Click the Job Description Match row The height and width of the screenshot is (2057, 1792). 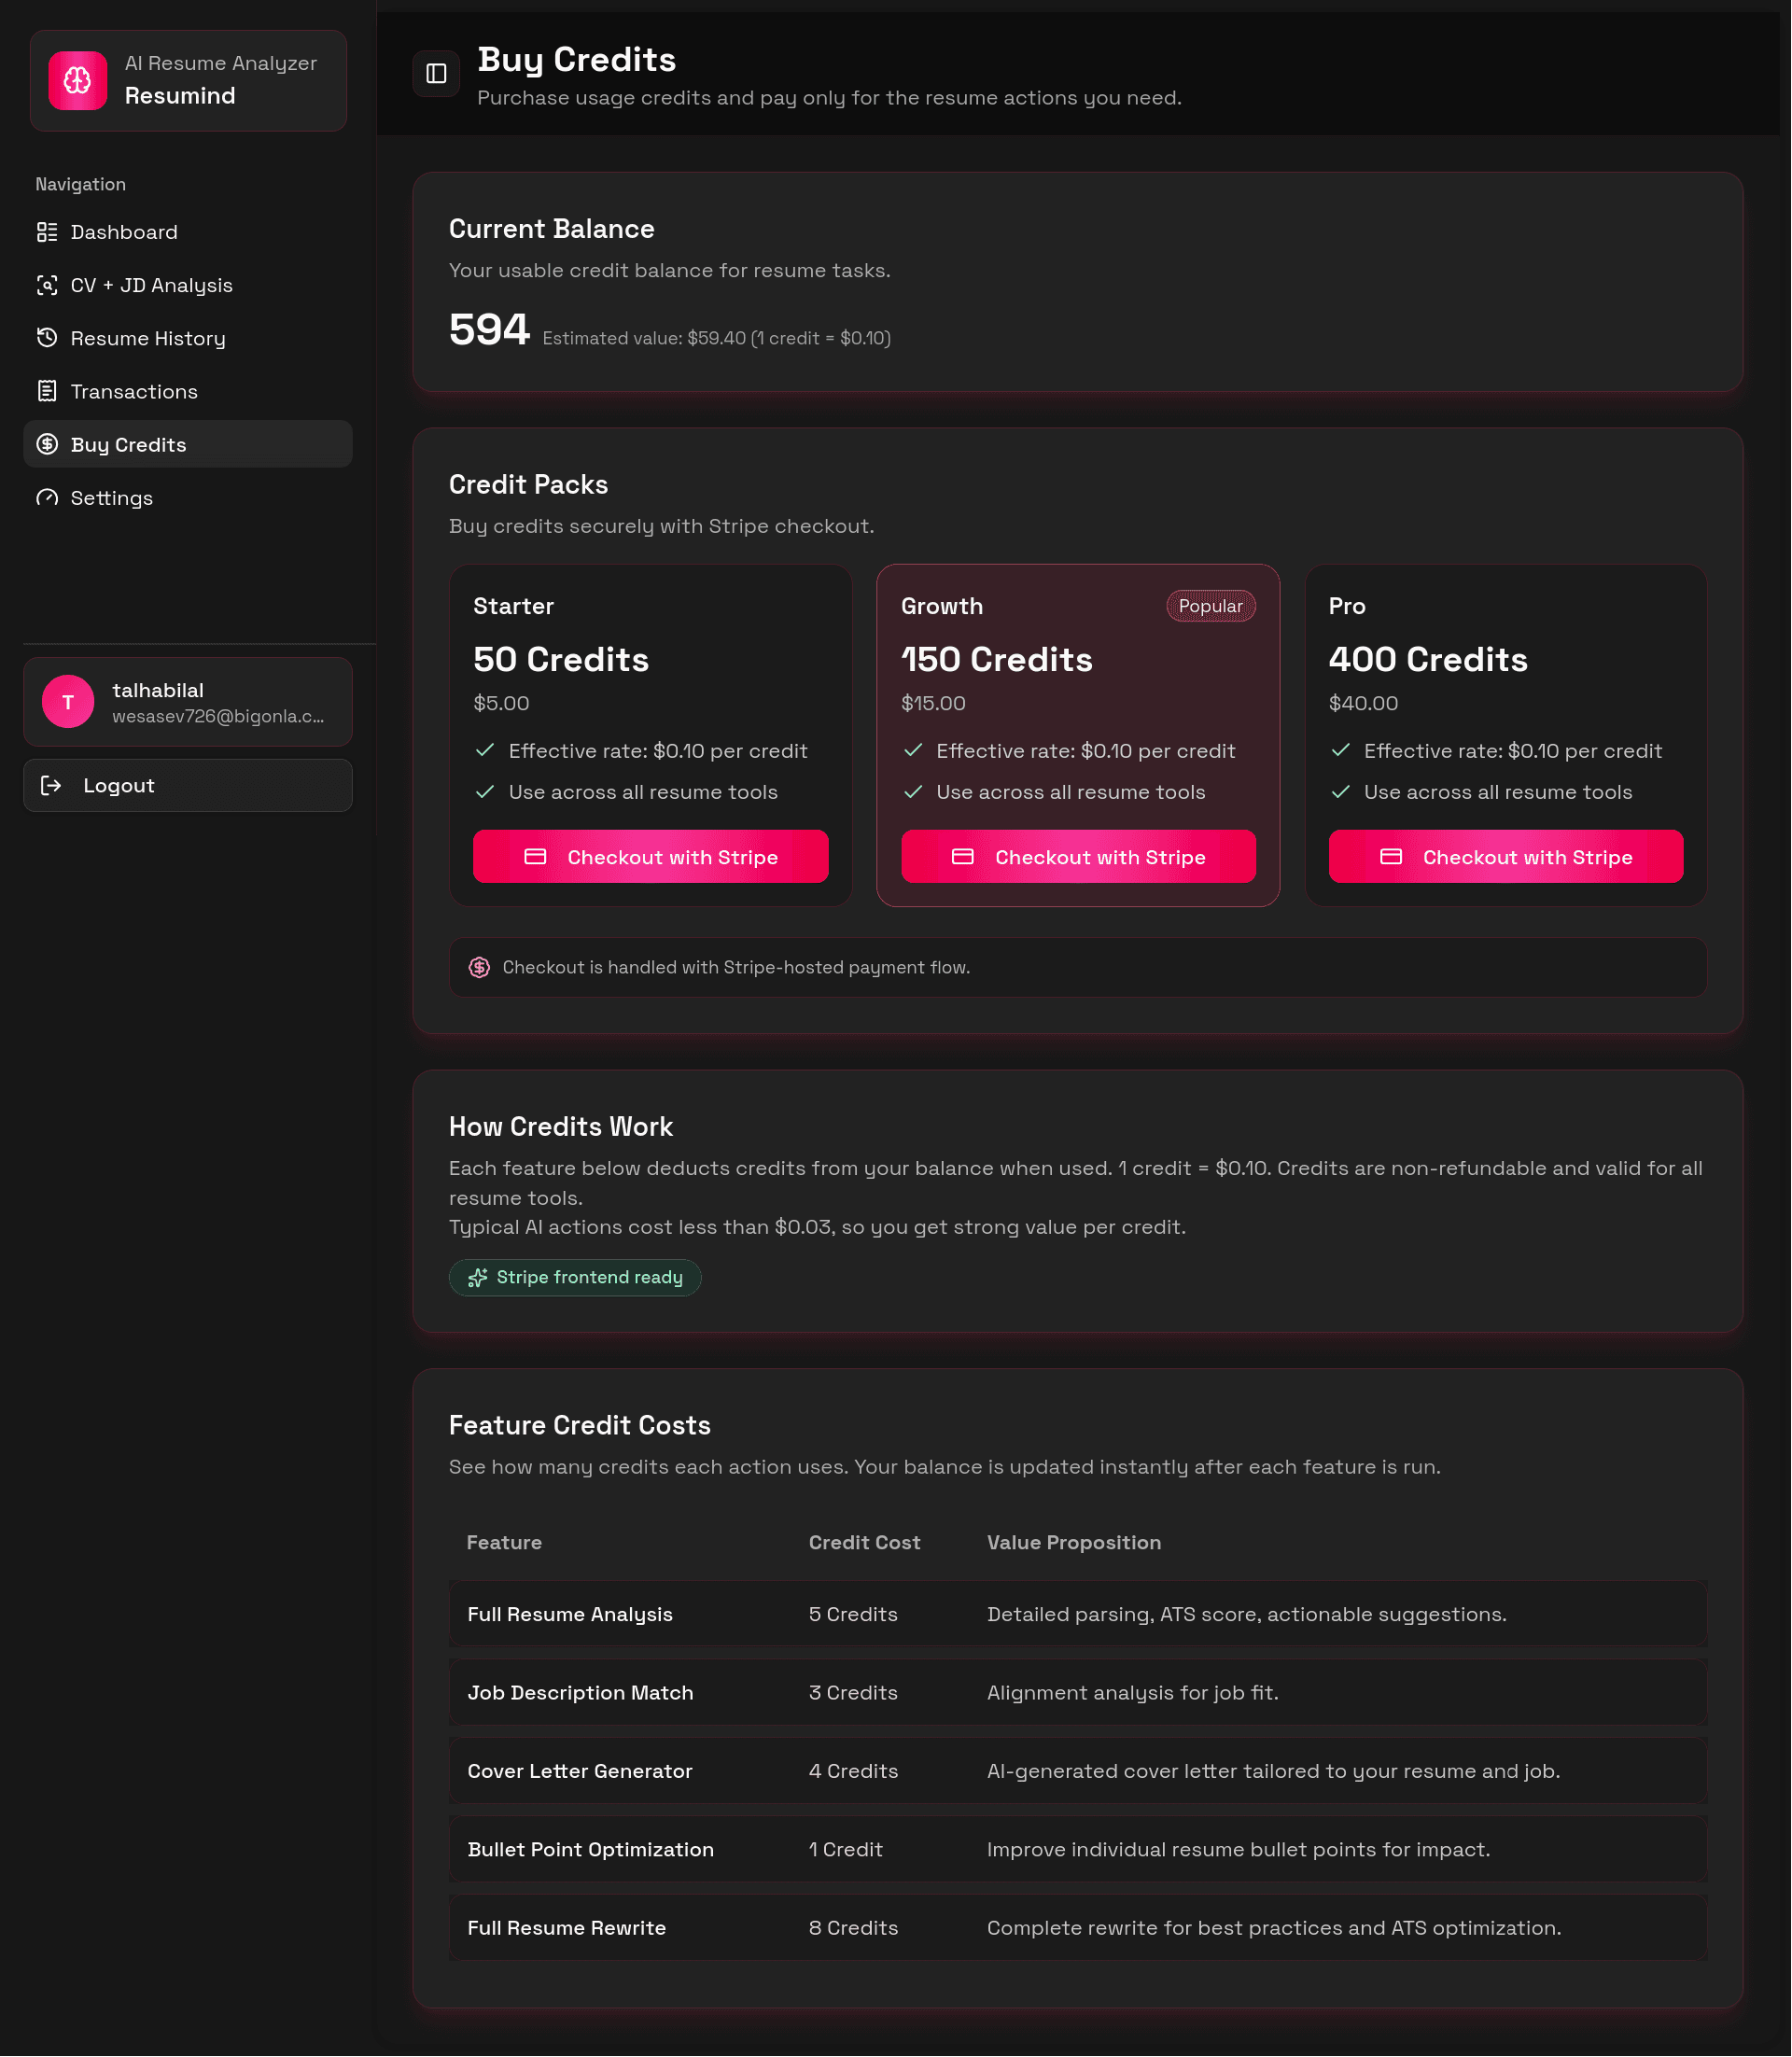point(1078,1693)
